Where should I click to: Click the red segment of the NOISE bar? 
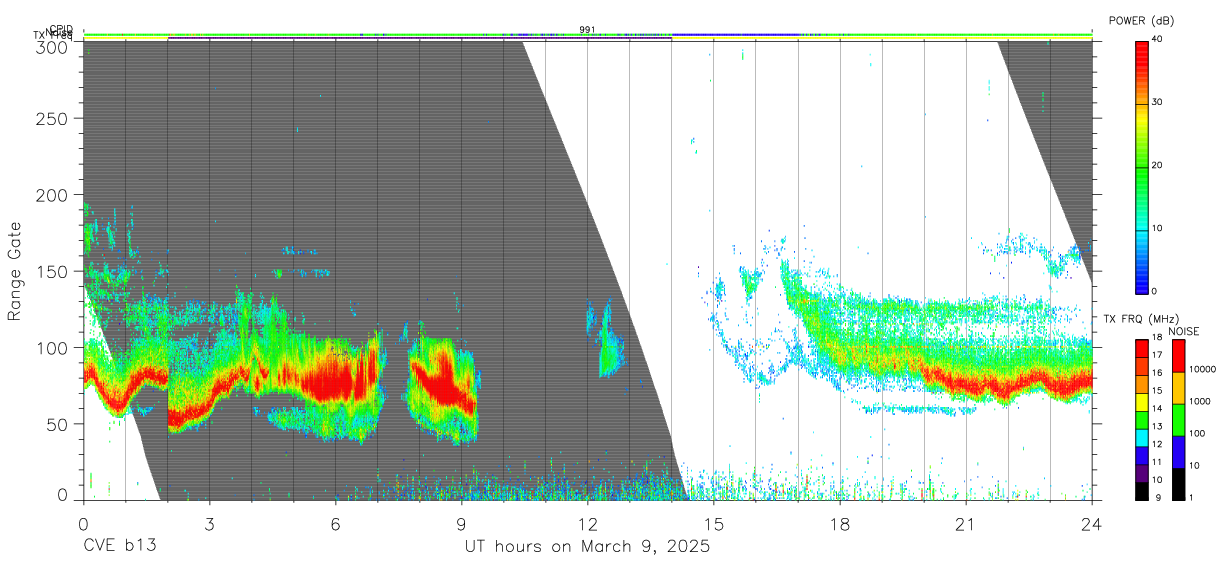pyautogui.click(x=1177, y=355)
